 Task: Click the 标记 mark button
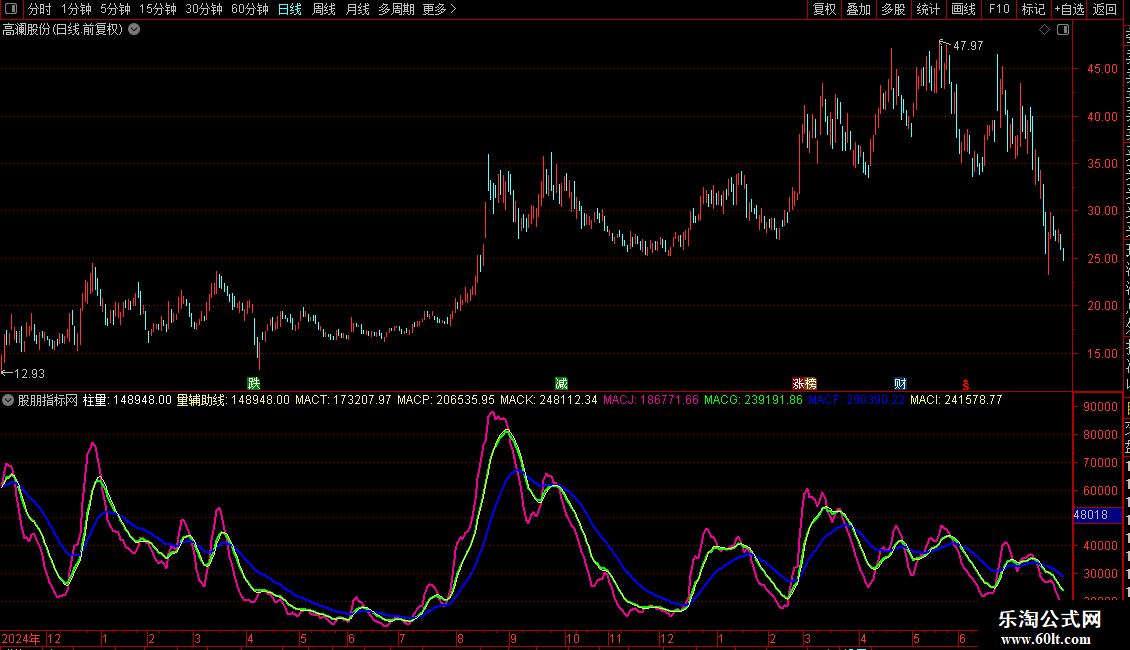(x=1033, y=9)
